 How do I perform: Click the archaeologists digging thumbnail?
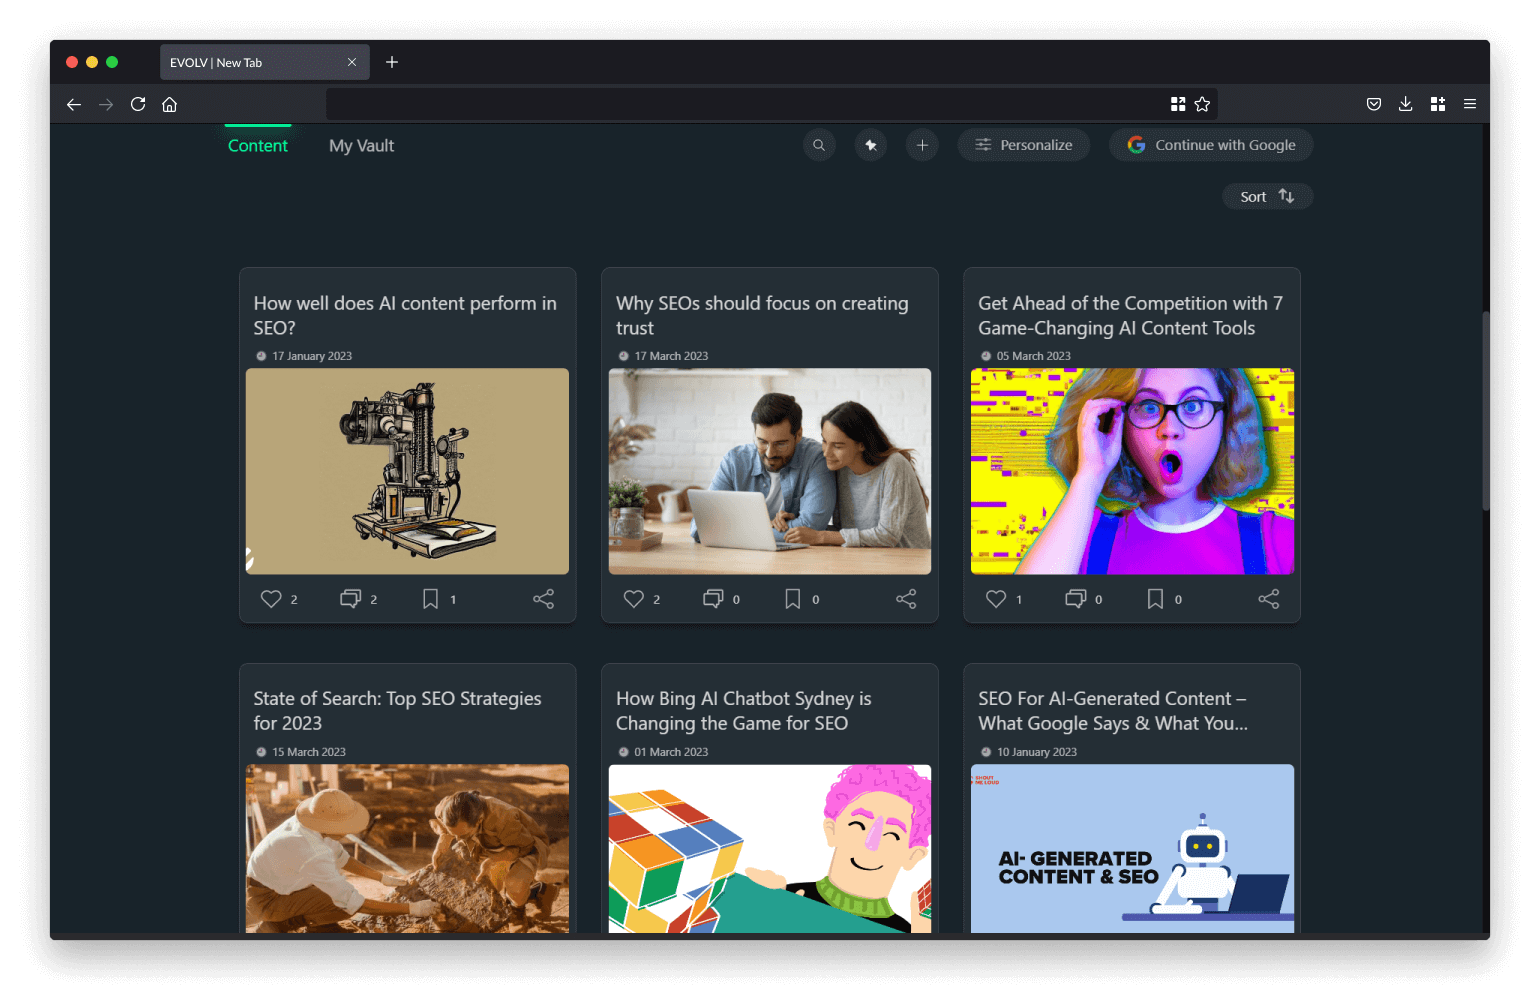pos(408,849)
